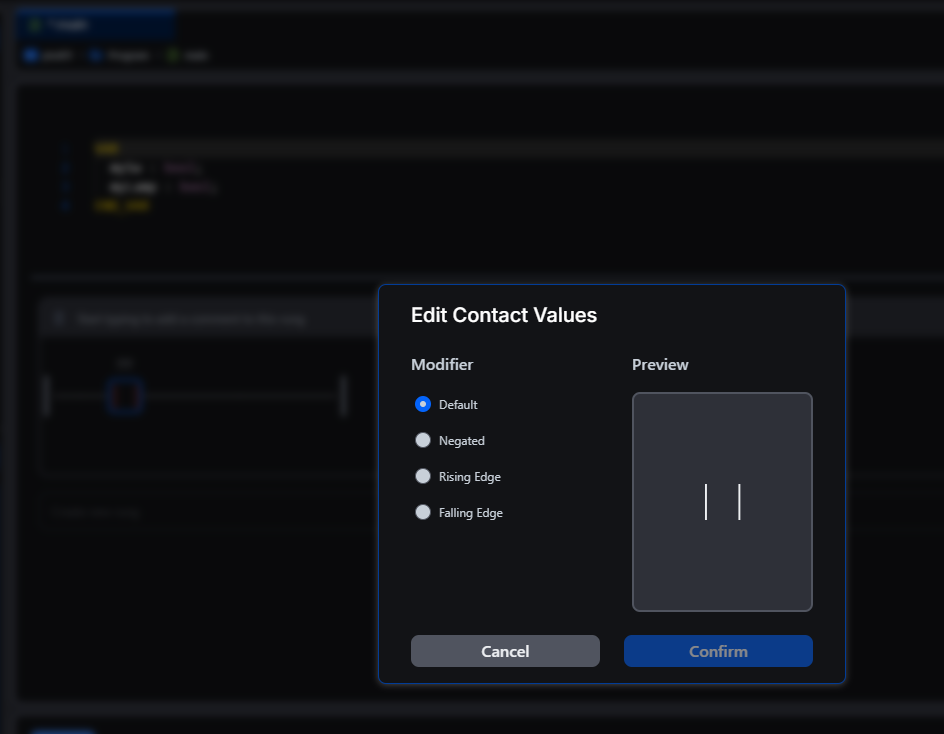This screenshot has width=944, height=734.
Task: Click the left power rail of the rung
Action: pos(46,396)
